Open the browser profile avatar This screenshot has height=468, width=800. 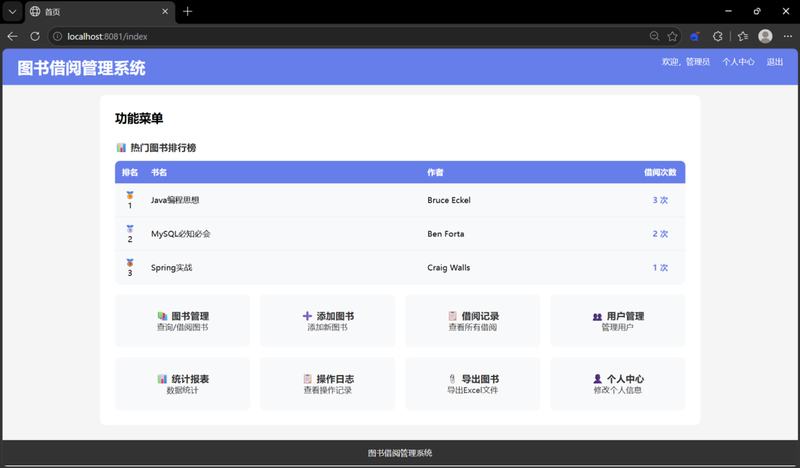[x=765, y=36]
